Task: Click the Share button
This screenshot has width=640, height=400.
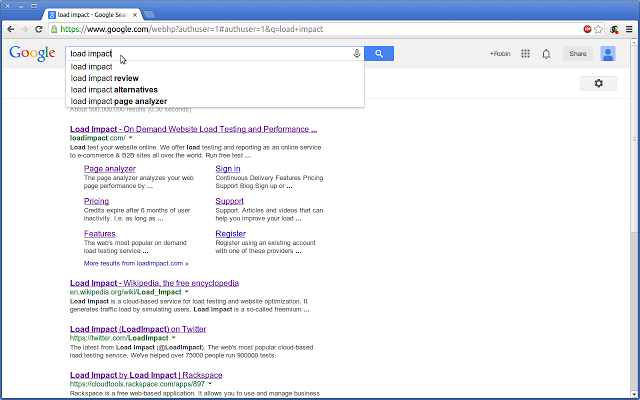Action: point(578,53)
